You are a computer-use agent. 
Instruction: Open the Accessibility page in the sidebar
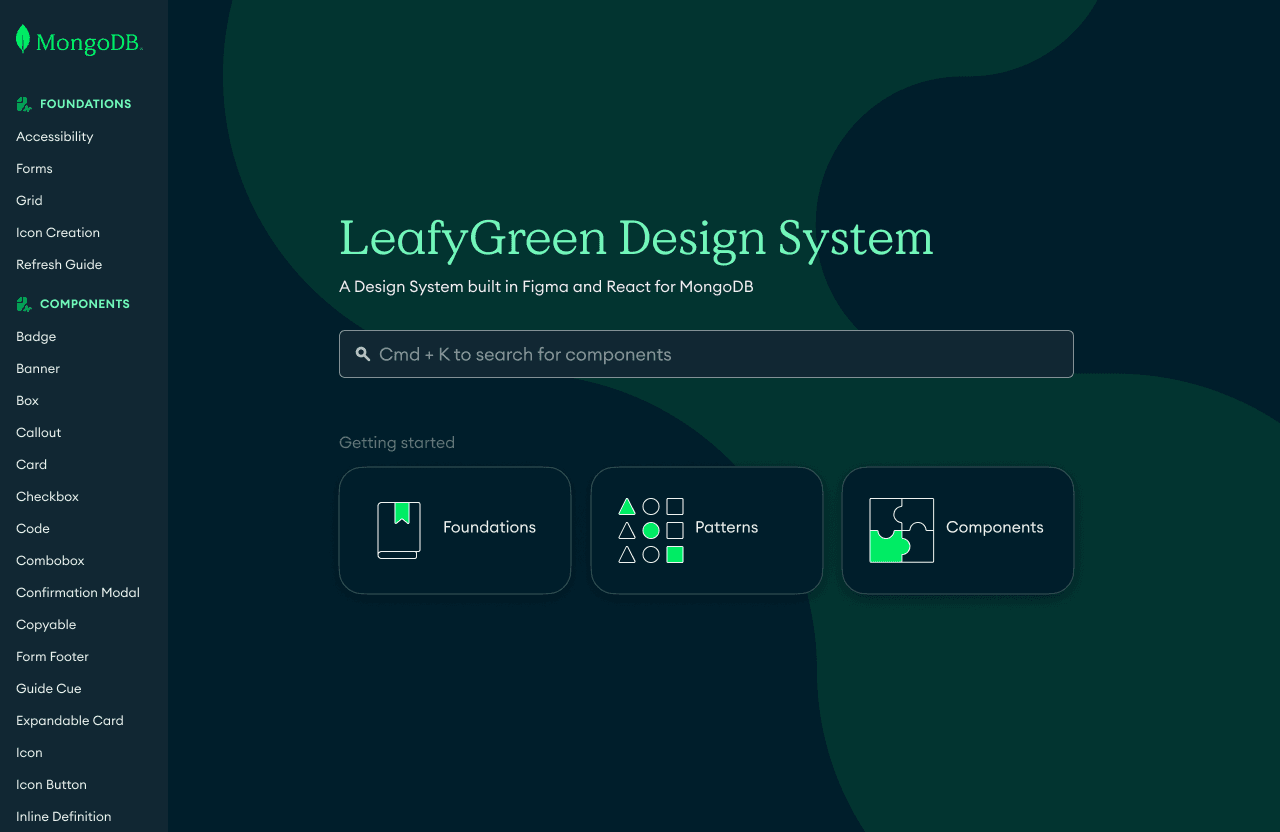click(x=54, y=136)
